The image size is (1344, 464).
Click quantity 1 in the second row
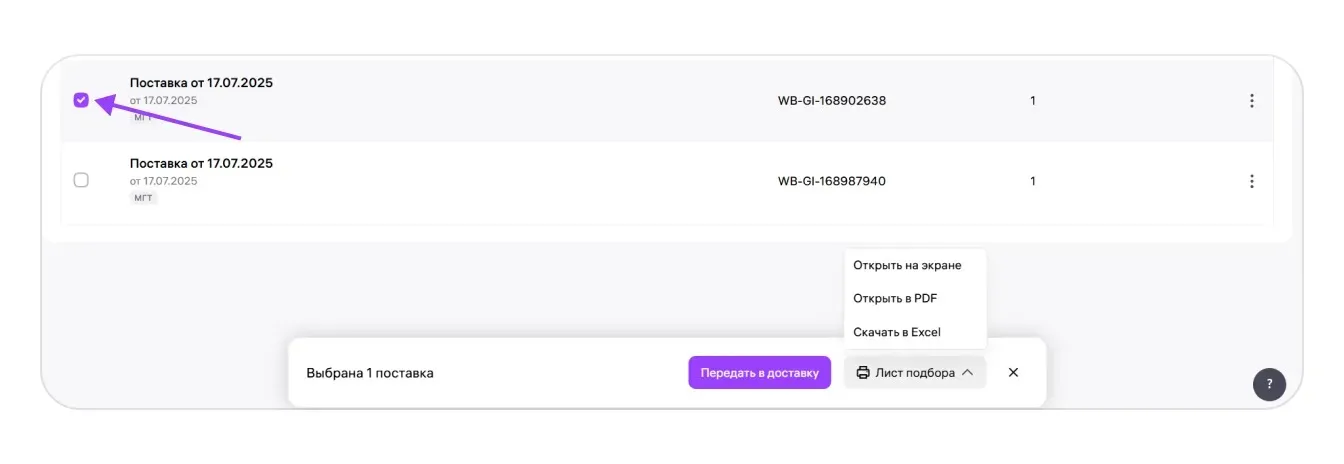click(x=1033, y=181)
